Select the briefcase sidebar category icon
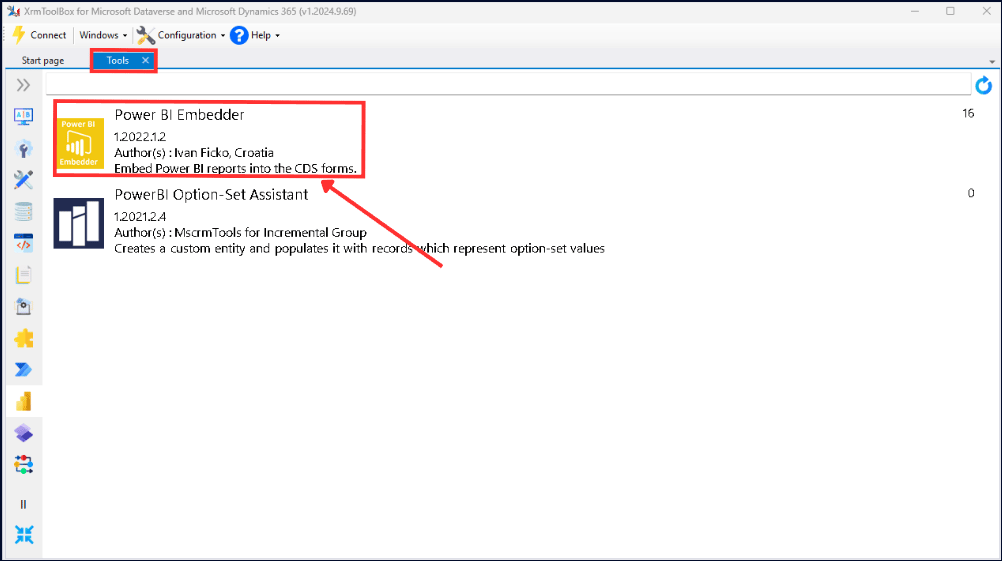Viewport: 1002px width, 561px height. click(24, 307)
